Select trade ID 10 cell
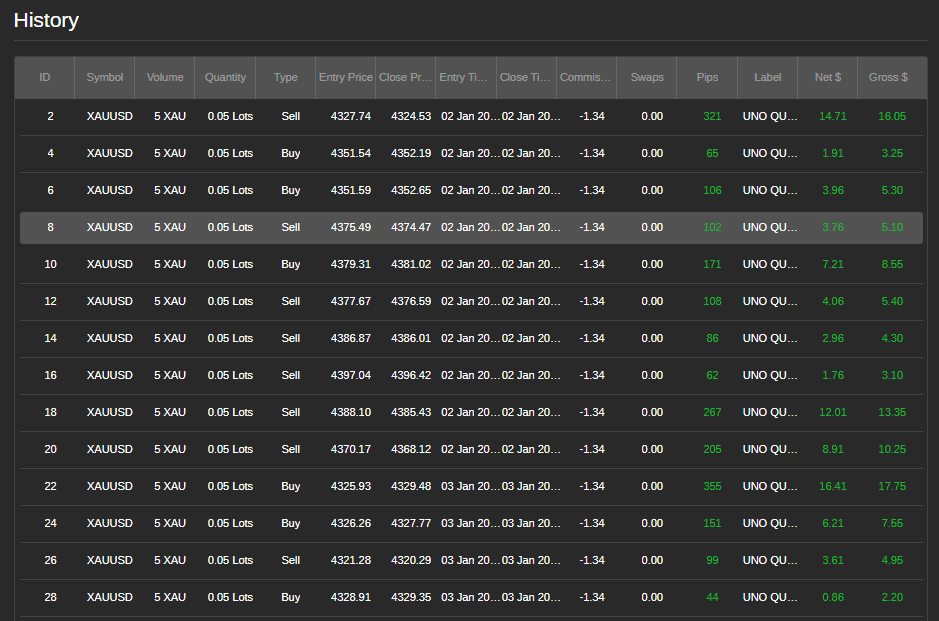Viewport: 939px width, 621px height. click(50, 264)
